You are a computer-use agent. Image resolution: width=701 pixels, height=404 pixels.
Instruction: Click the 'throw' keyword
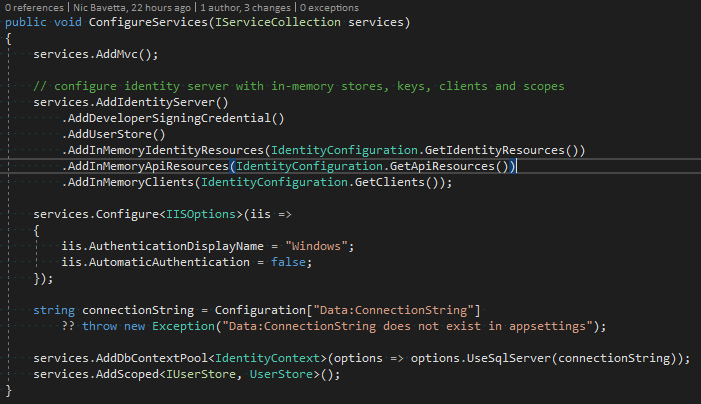point(99,326)
